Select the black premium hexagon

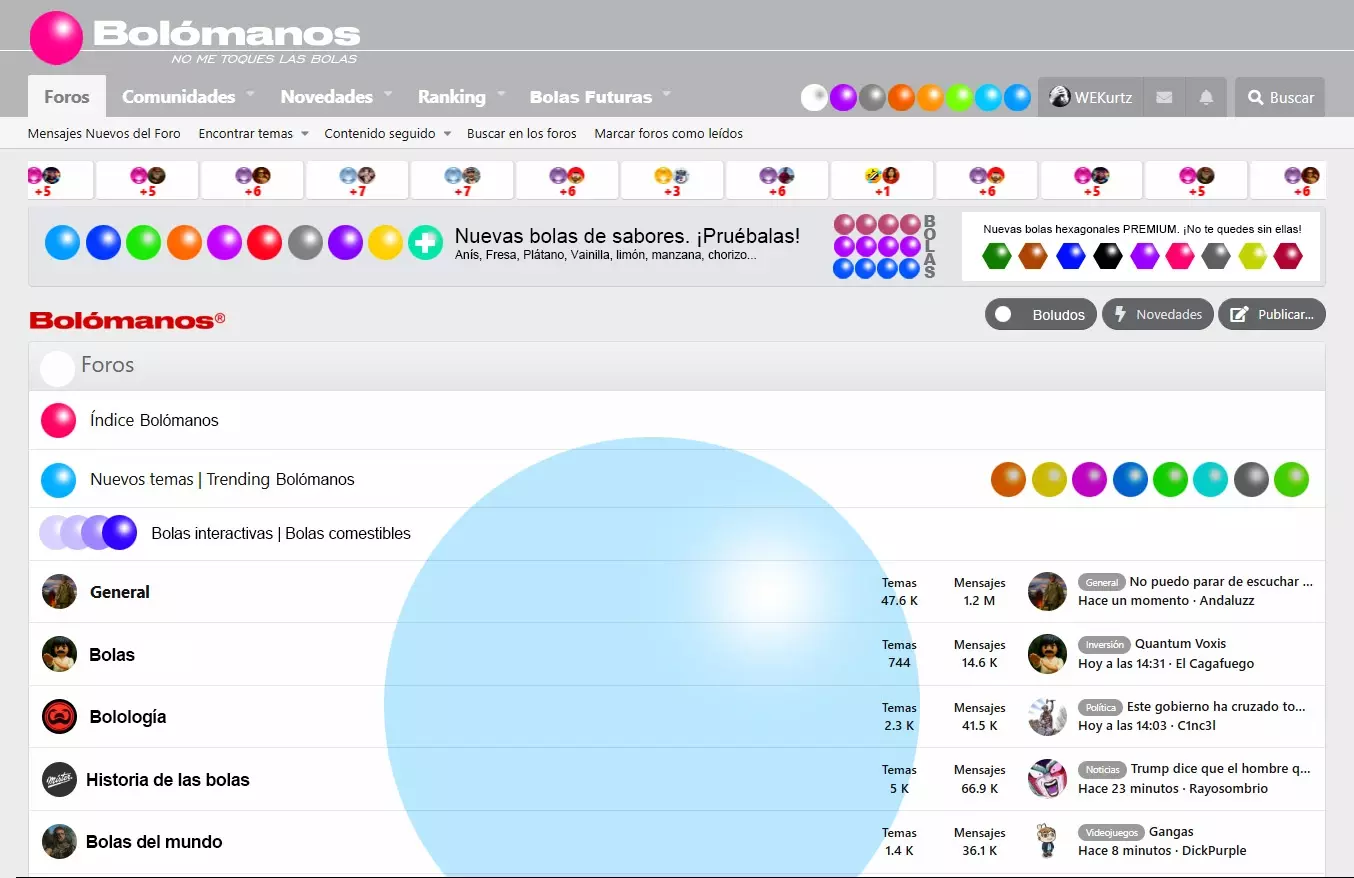tap(1108, 256)
